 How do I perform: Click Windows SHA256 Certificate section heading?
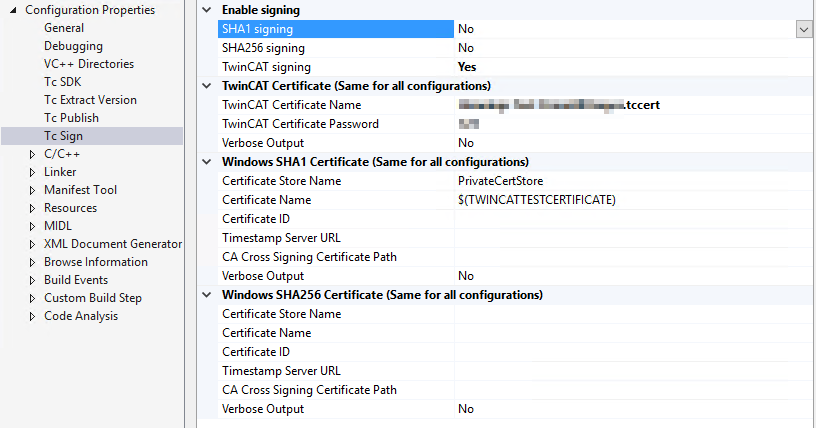(x=382, y=295)
